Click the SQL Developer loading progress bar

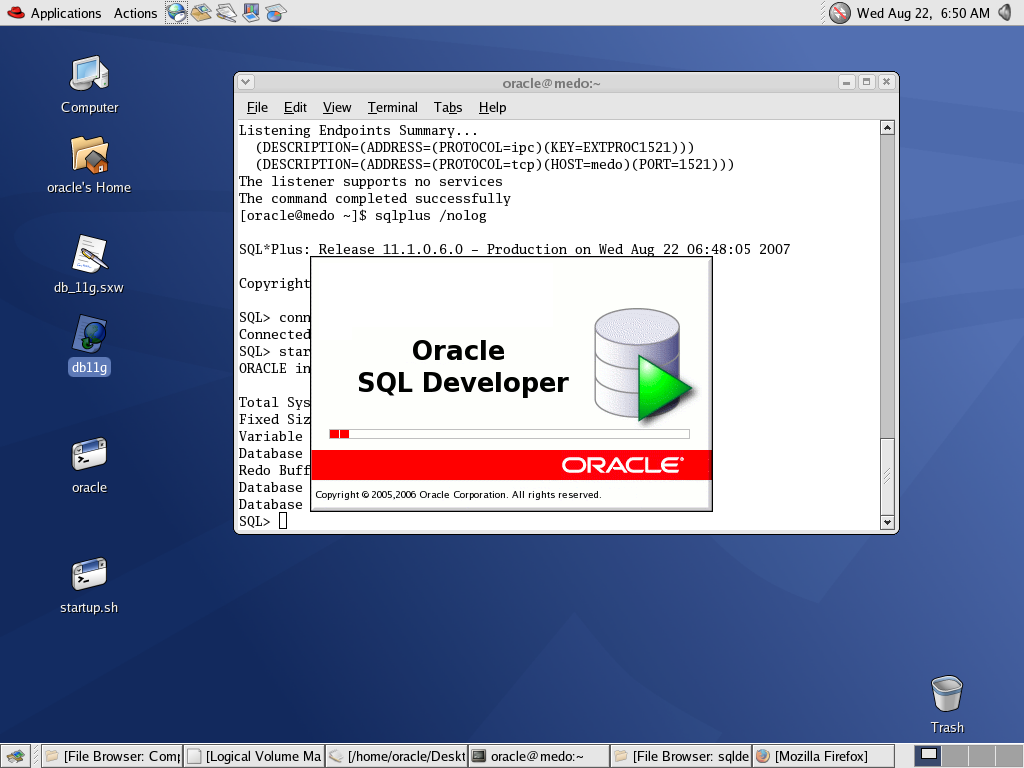click(x=509, y=434)
